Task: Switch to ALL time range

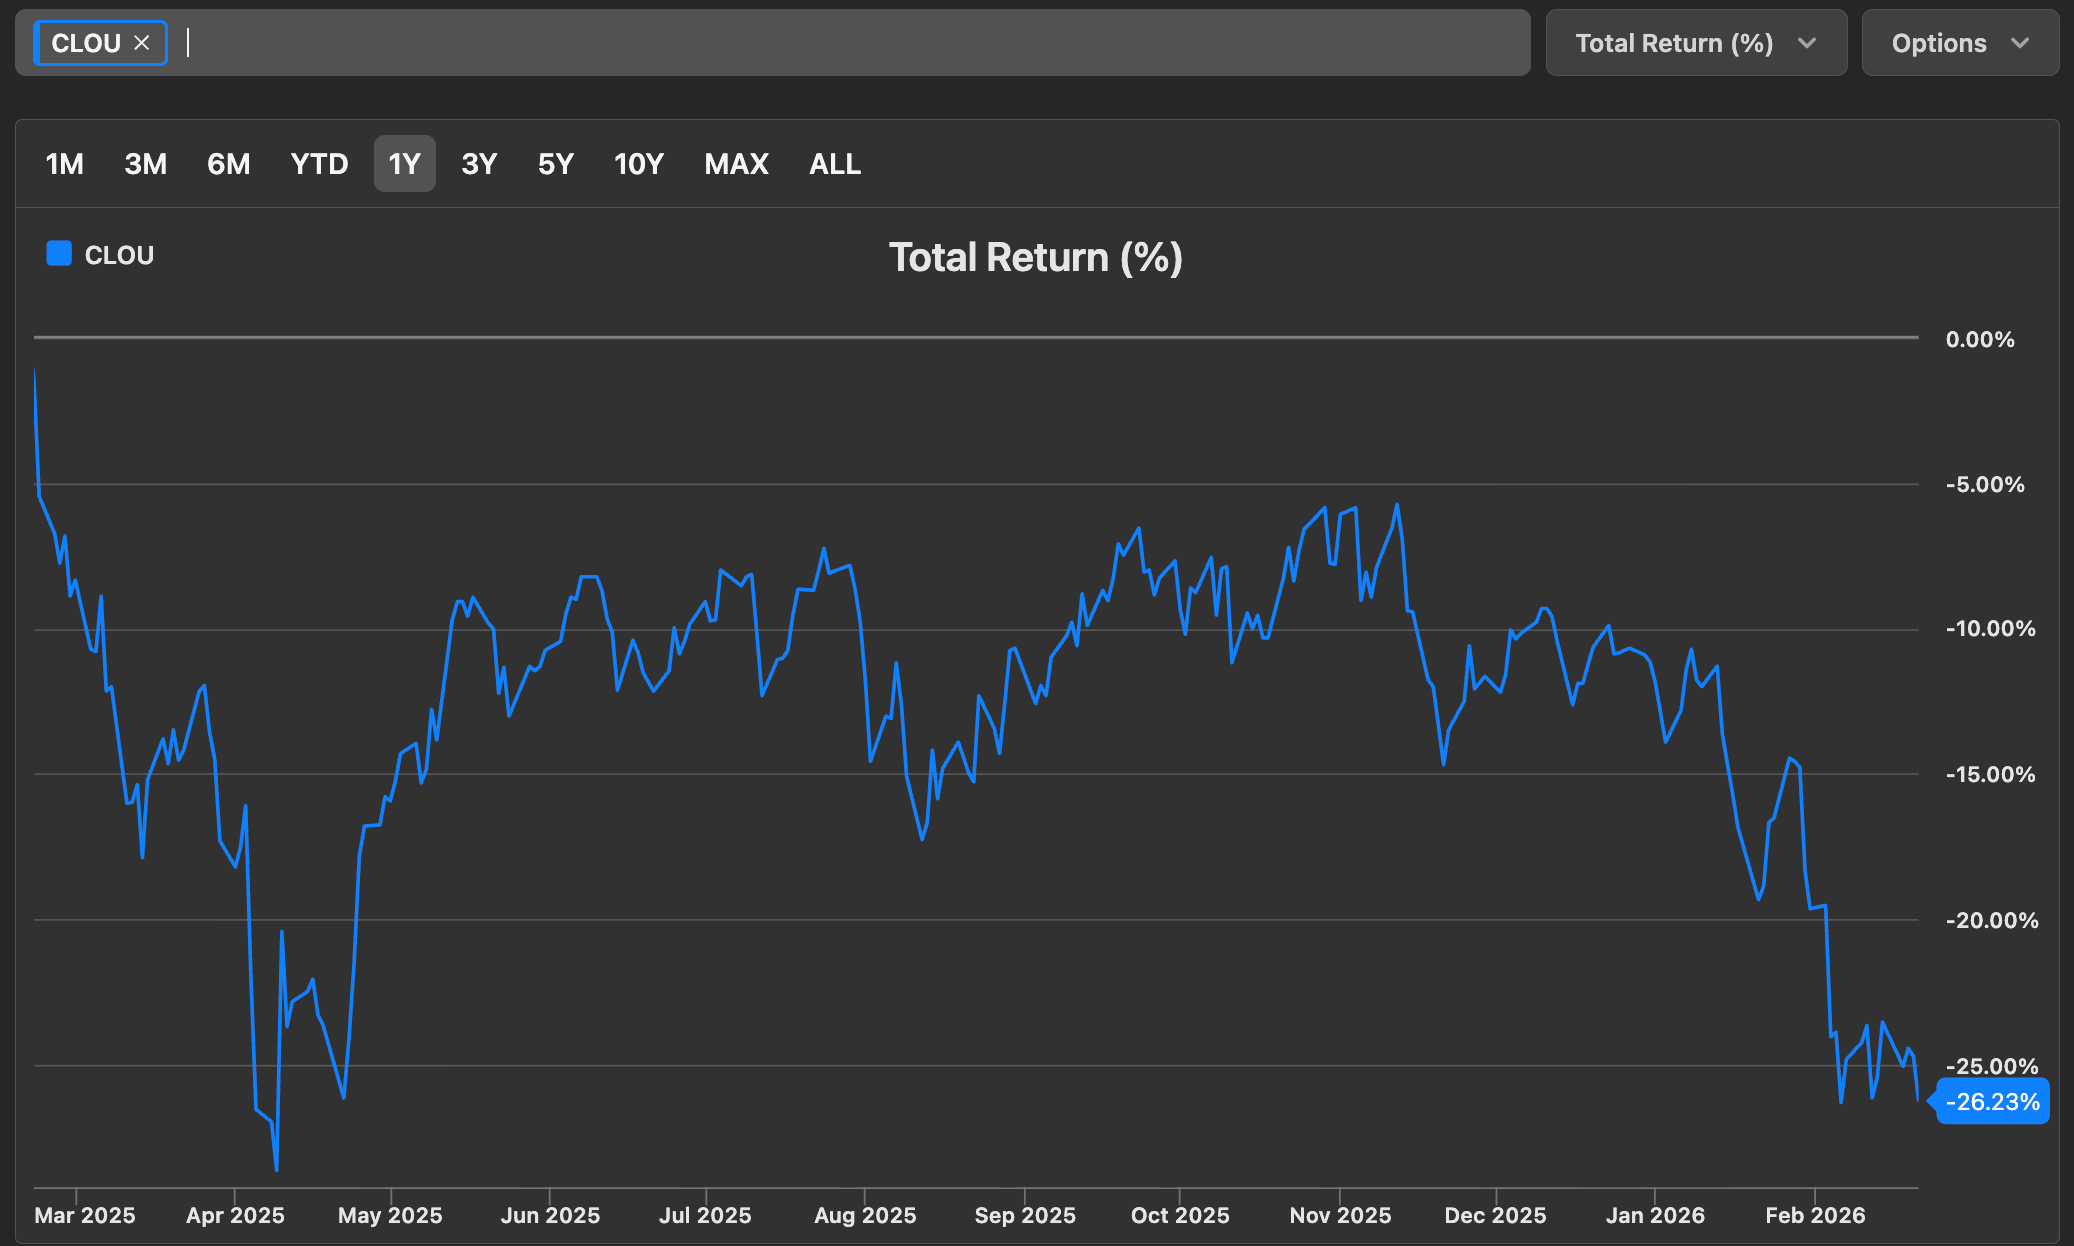Action: pyautogui.click(x=834, y=164)
